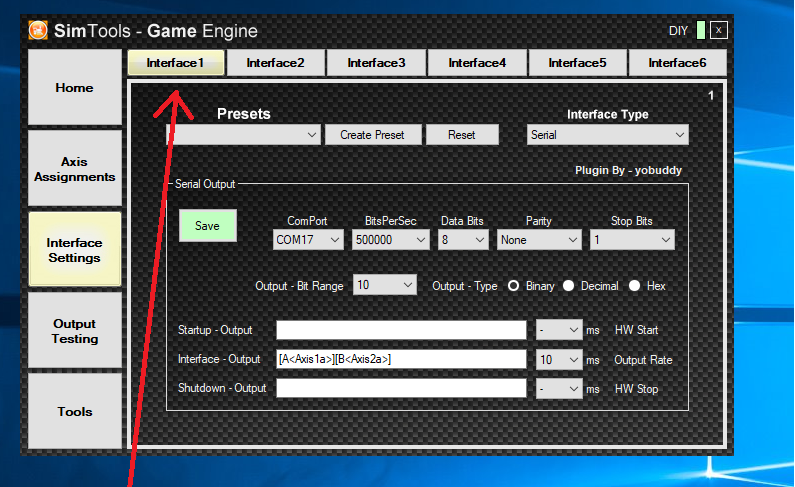
Task: Click the Create Preset button
Action: click(373, 135)
